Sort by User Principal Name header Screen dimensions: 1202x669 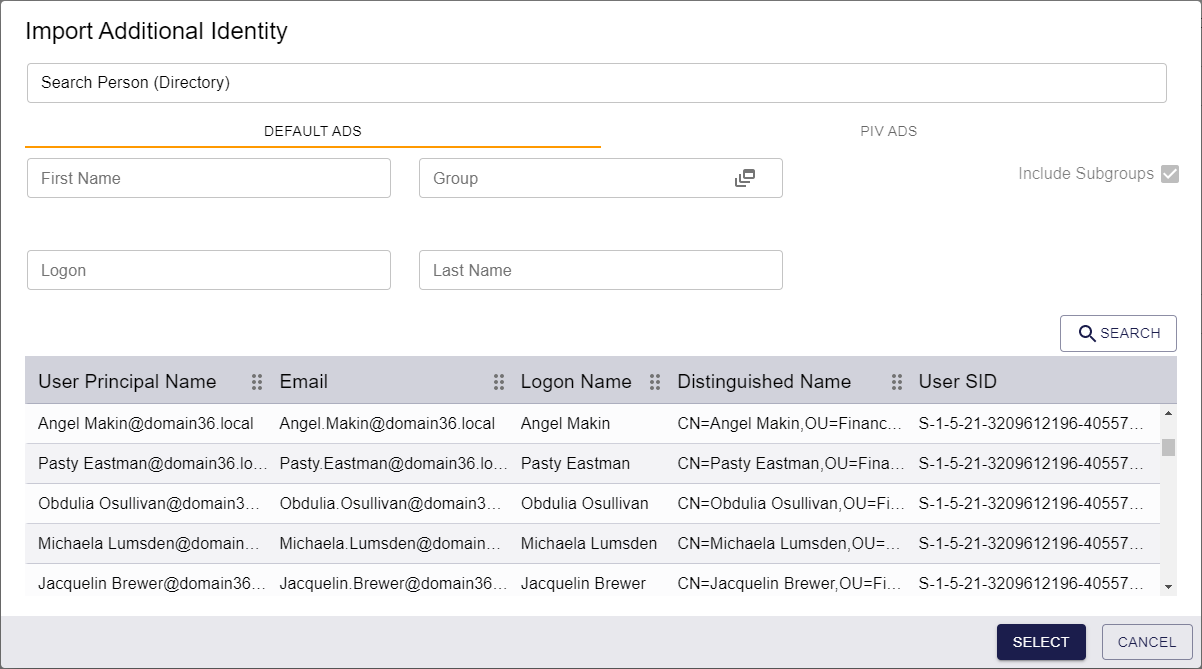pyautogui.click(x=127, y=382)
